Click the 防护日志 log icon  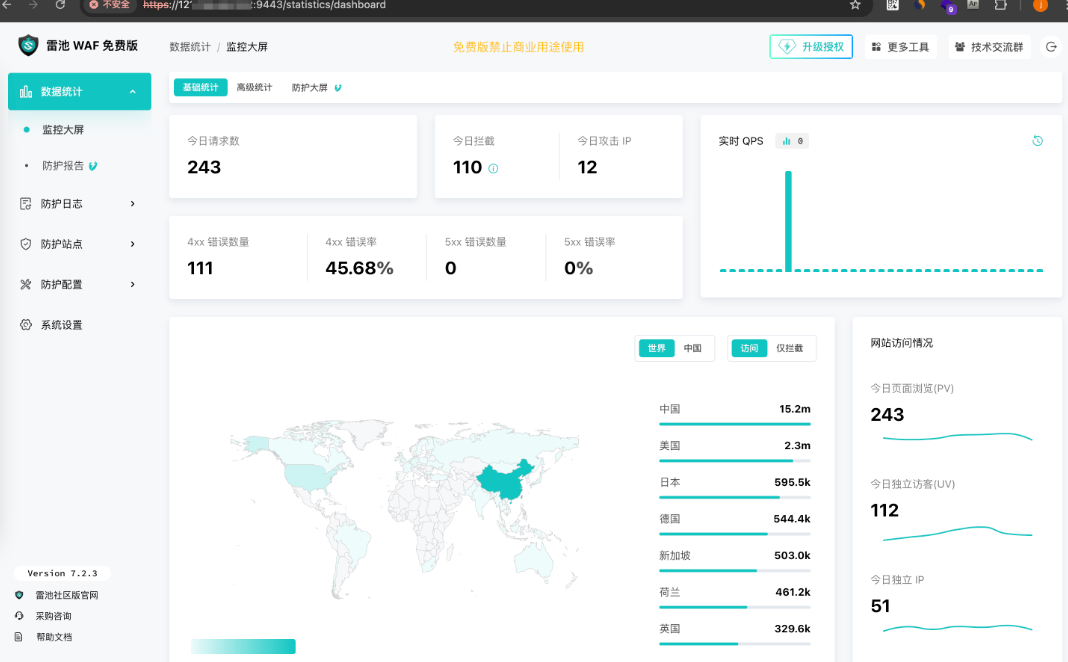coord(26,204)
